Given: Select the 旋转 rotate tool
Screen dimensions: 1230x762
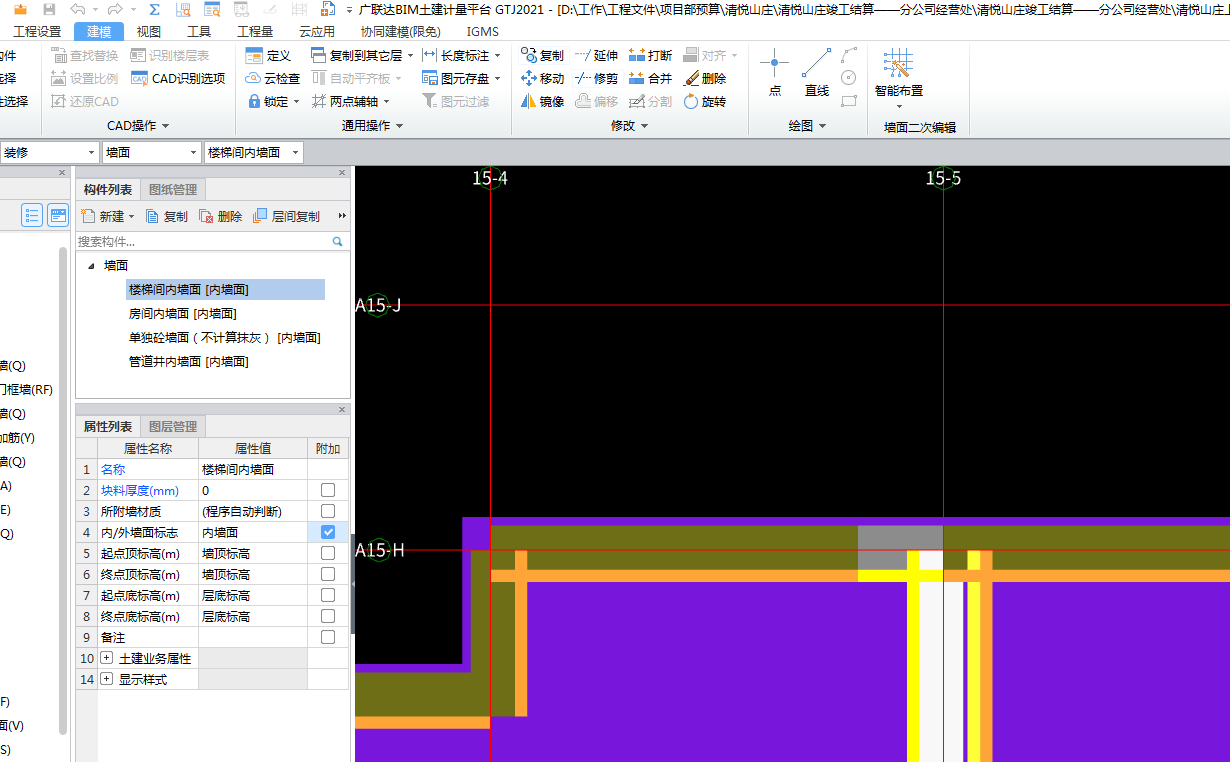Looking at the screenshot, I should 704,101.
